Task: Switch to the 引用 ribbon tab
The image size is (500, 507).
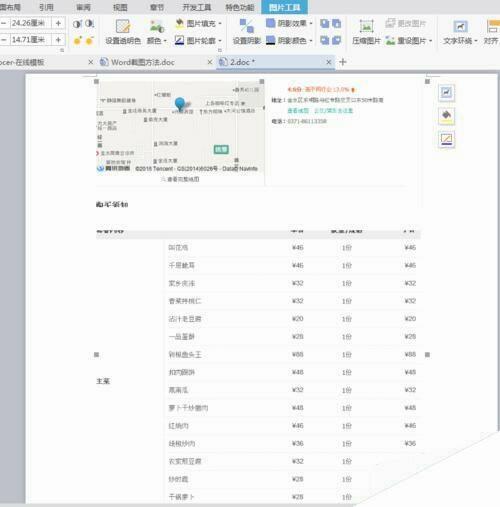Action: [x=46, y=7]
